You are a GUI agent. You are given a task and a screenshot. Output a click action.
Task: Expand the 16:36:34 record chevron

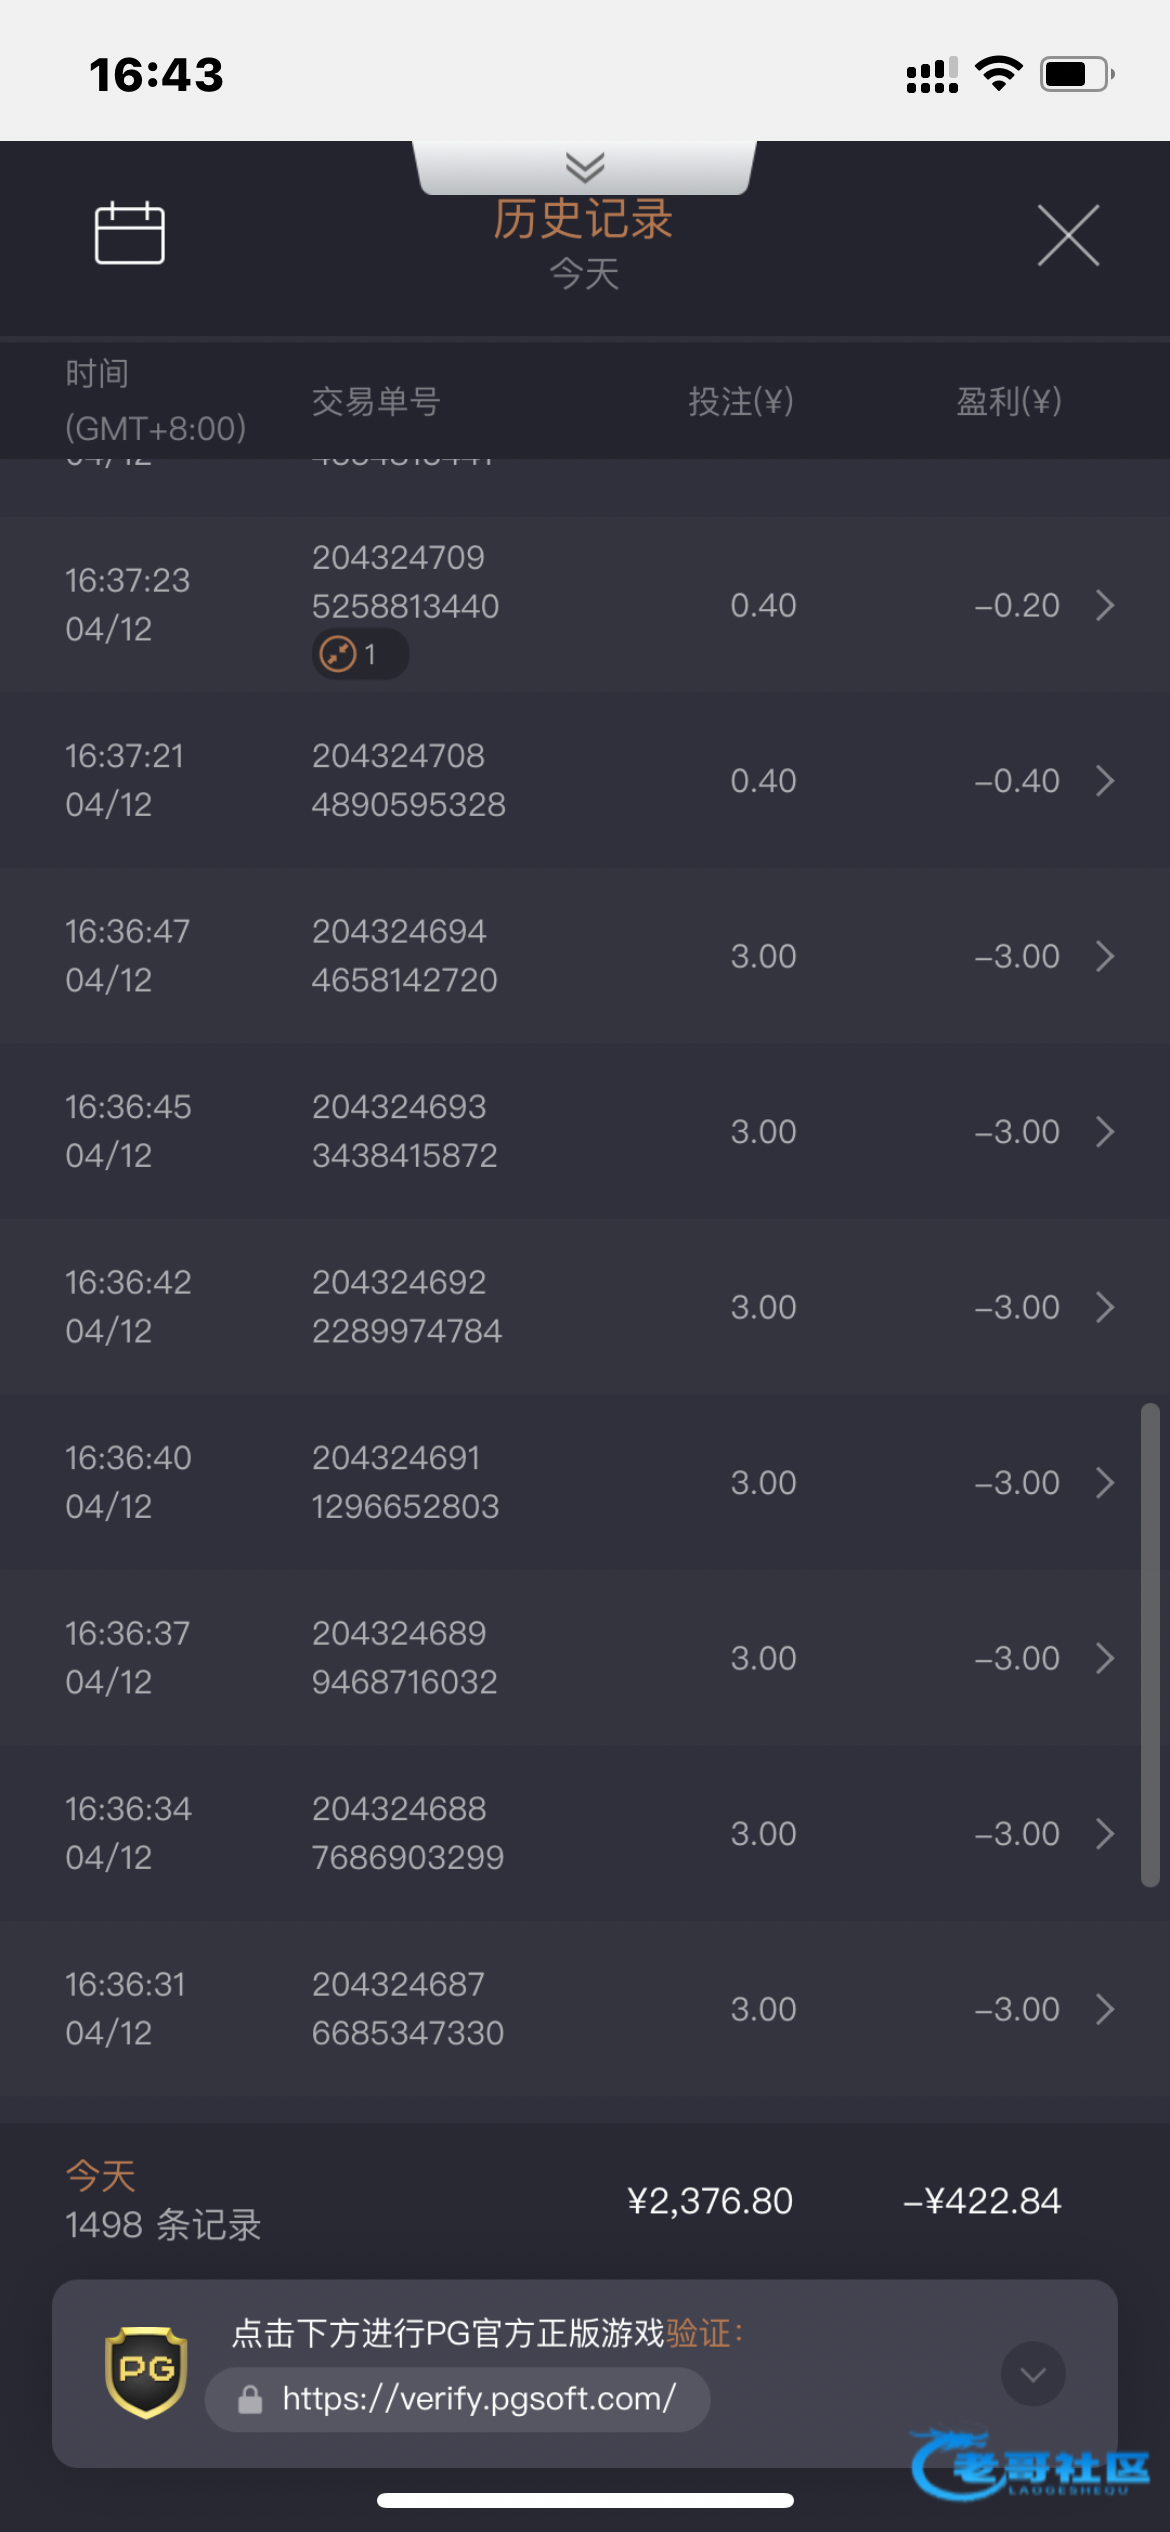(x=1104, y=1834)
